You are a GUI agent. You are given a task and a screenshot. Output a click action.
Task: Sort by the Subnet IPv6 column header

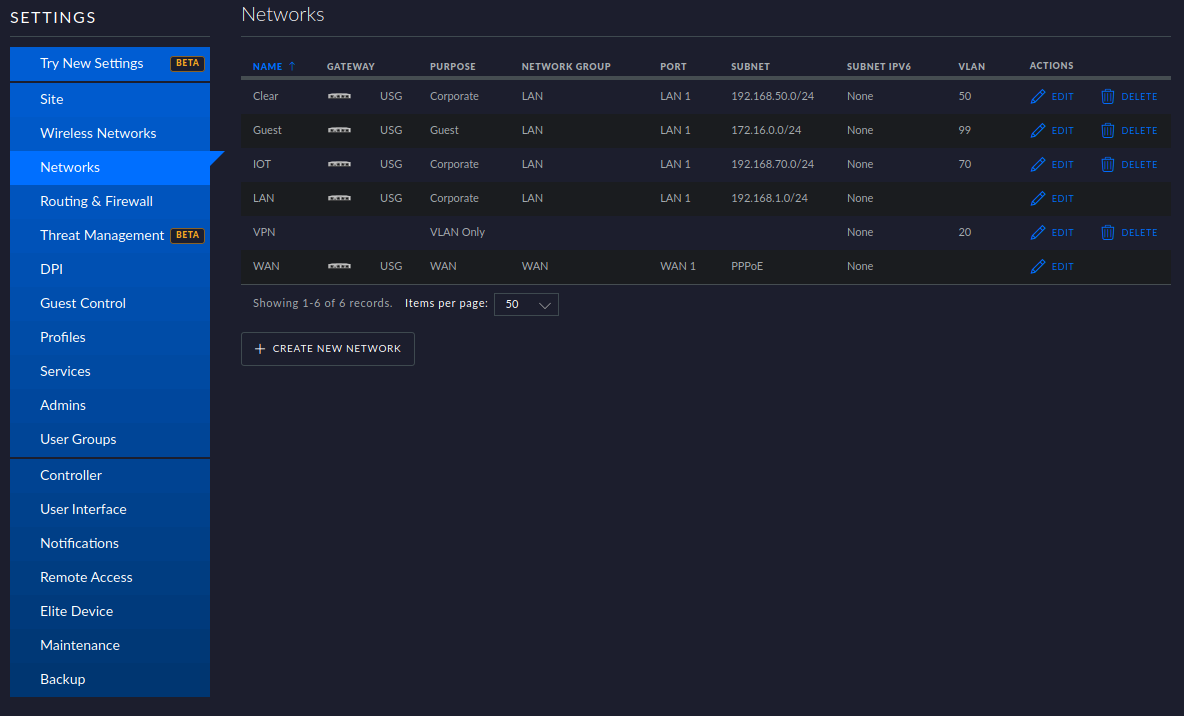tap(878, 66)
